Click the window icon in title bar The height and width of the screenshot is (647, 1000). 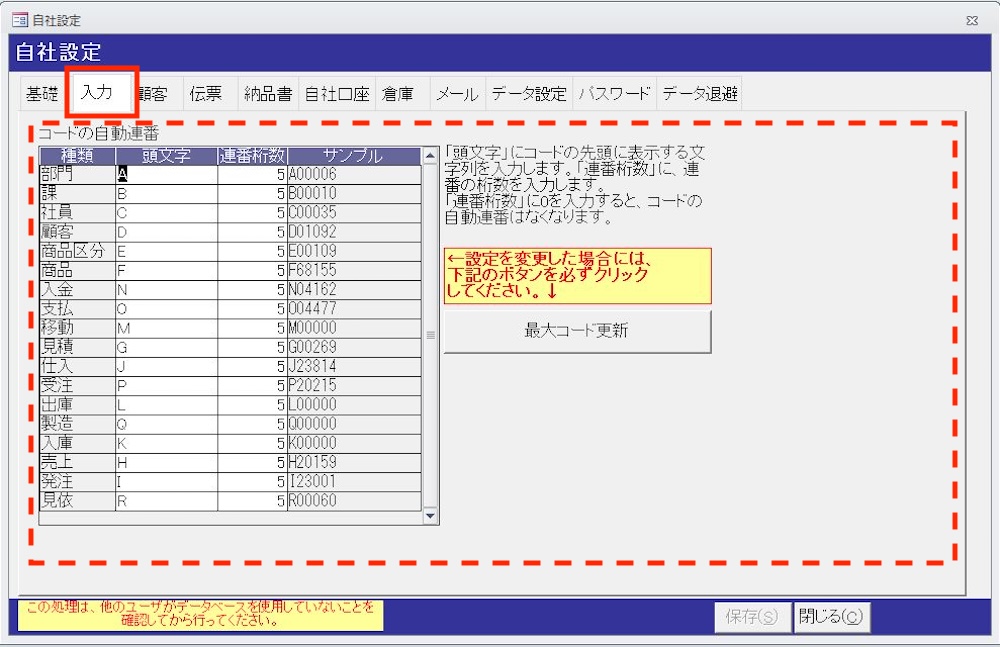[x=19, y=20]
